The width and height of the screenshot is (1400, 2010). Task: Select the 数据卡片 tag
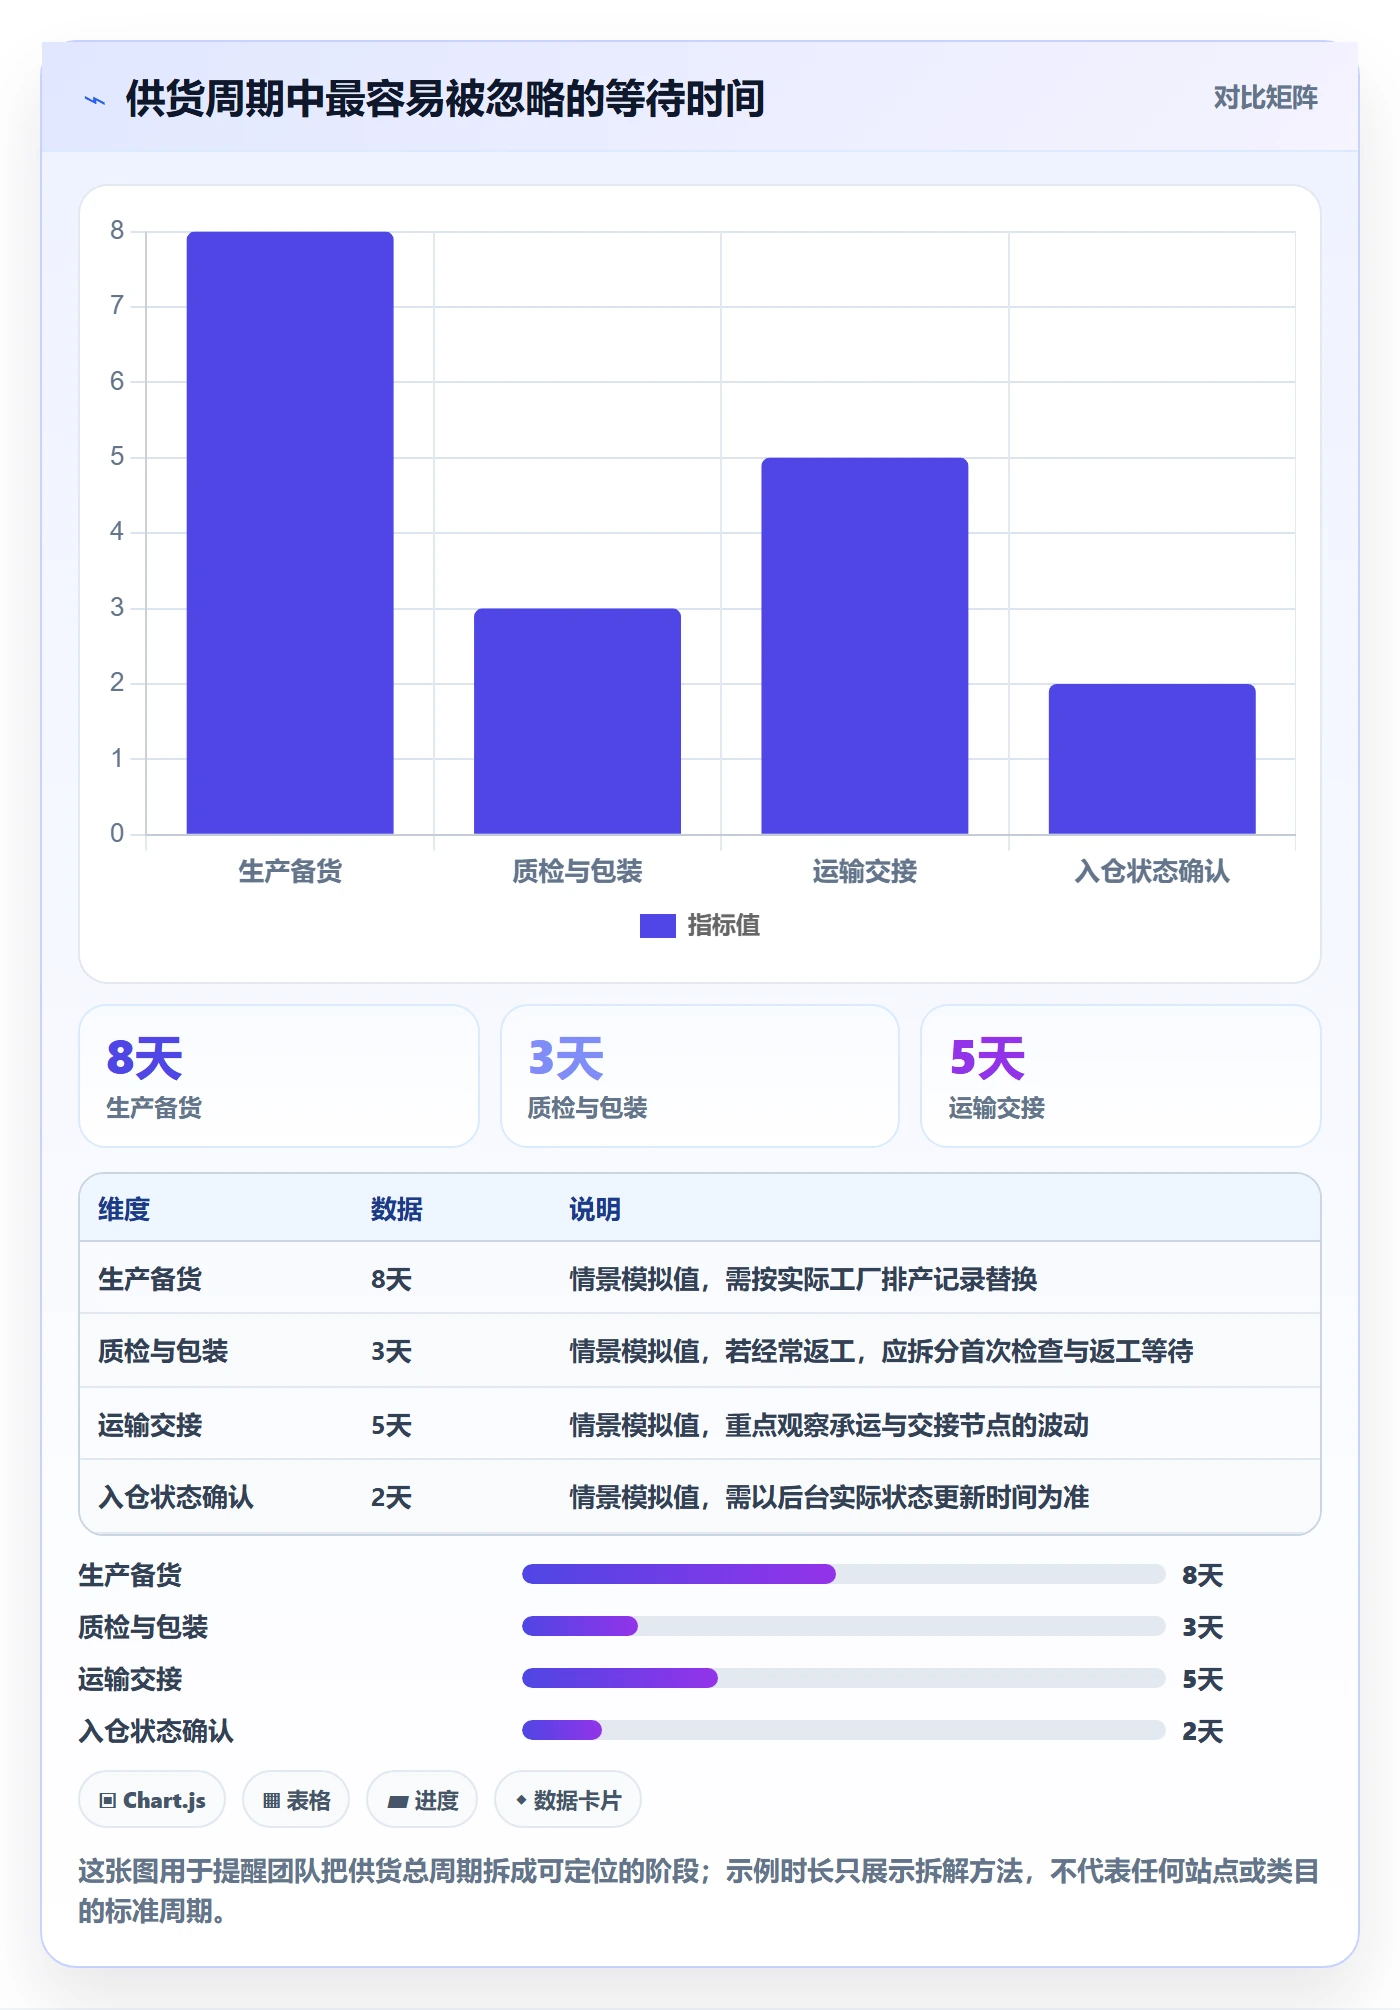568,1800
